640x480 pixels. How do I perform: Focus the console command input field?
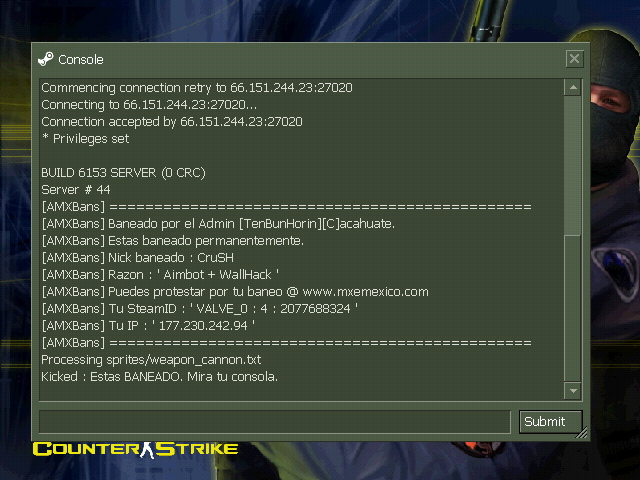[x=275, y=421]
